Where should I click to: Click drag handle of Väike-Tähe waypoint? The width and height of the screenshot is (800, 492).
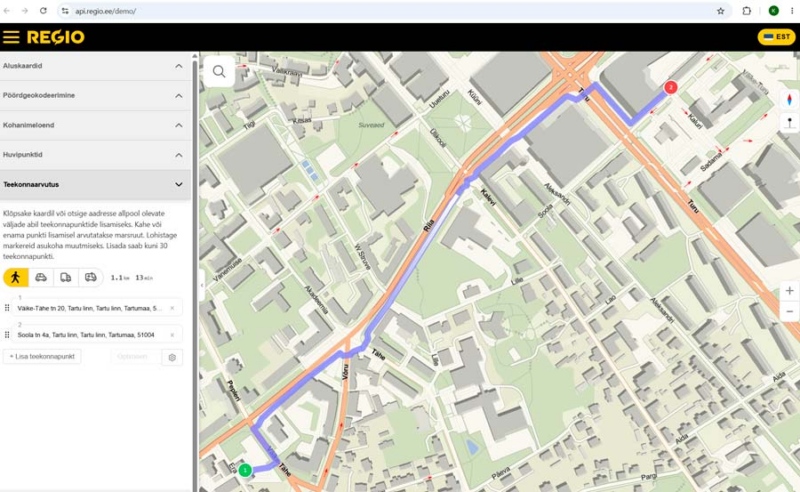(x=7, y=308)
